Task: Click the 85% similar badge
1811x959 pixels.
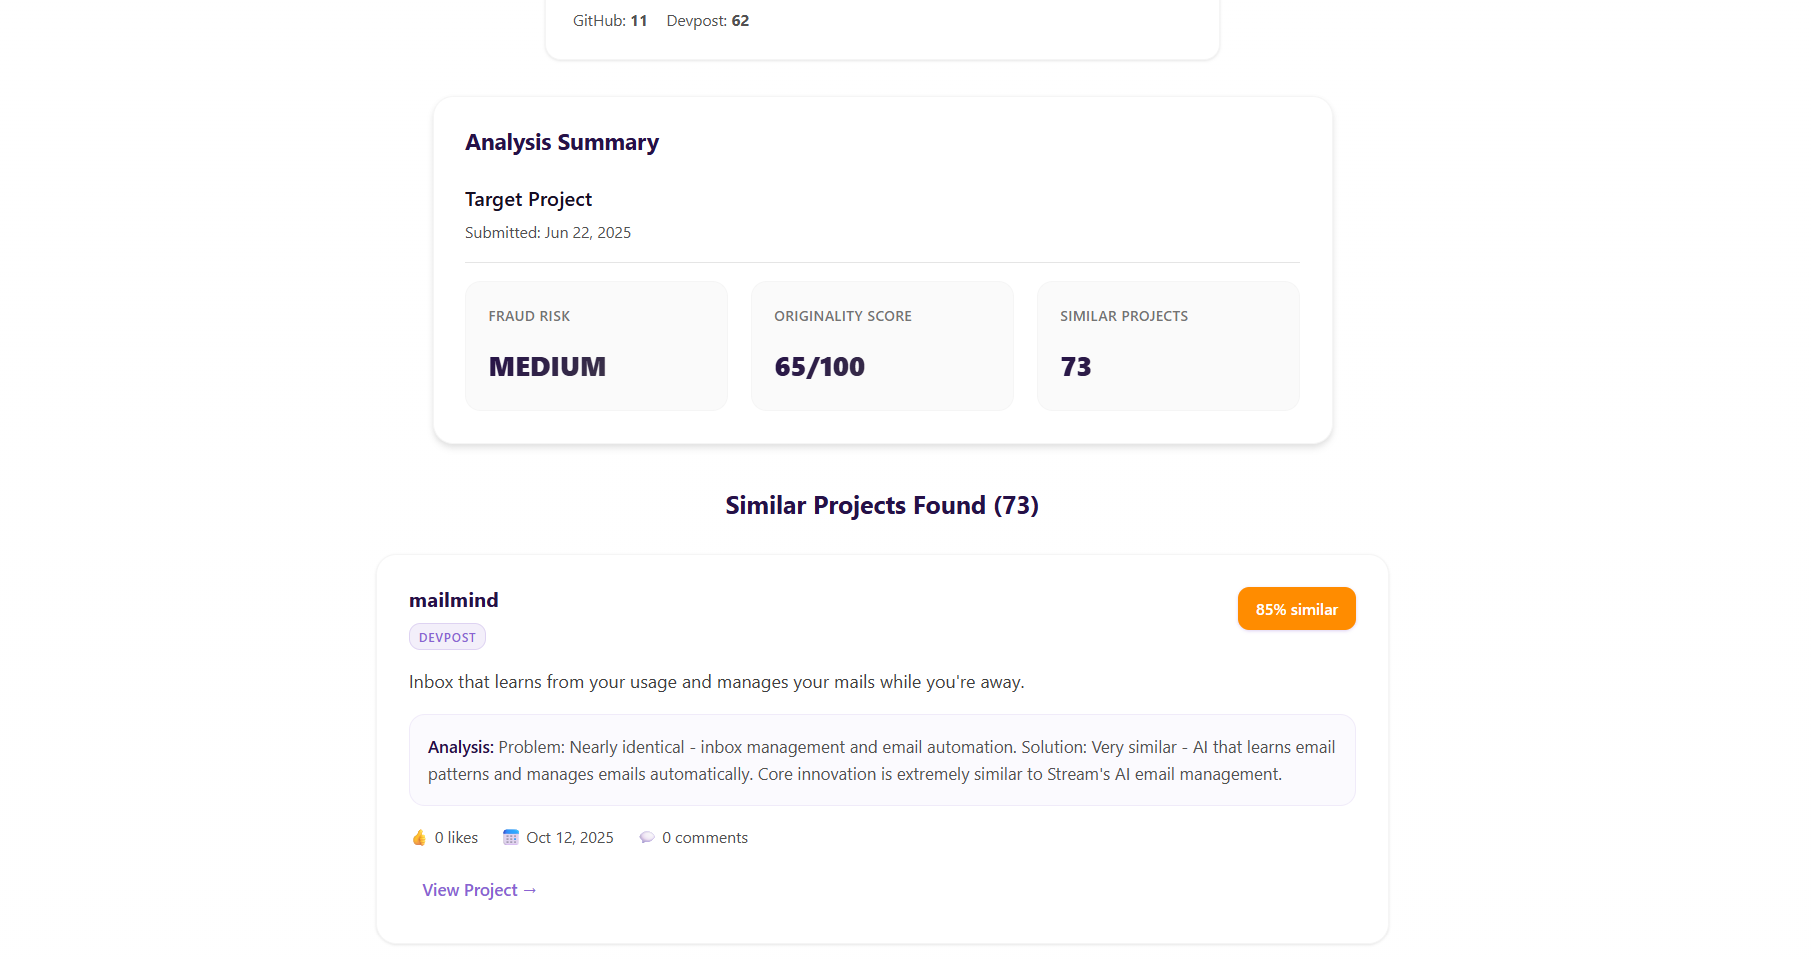Action: pos(1296,609)
